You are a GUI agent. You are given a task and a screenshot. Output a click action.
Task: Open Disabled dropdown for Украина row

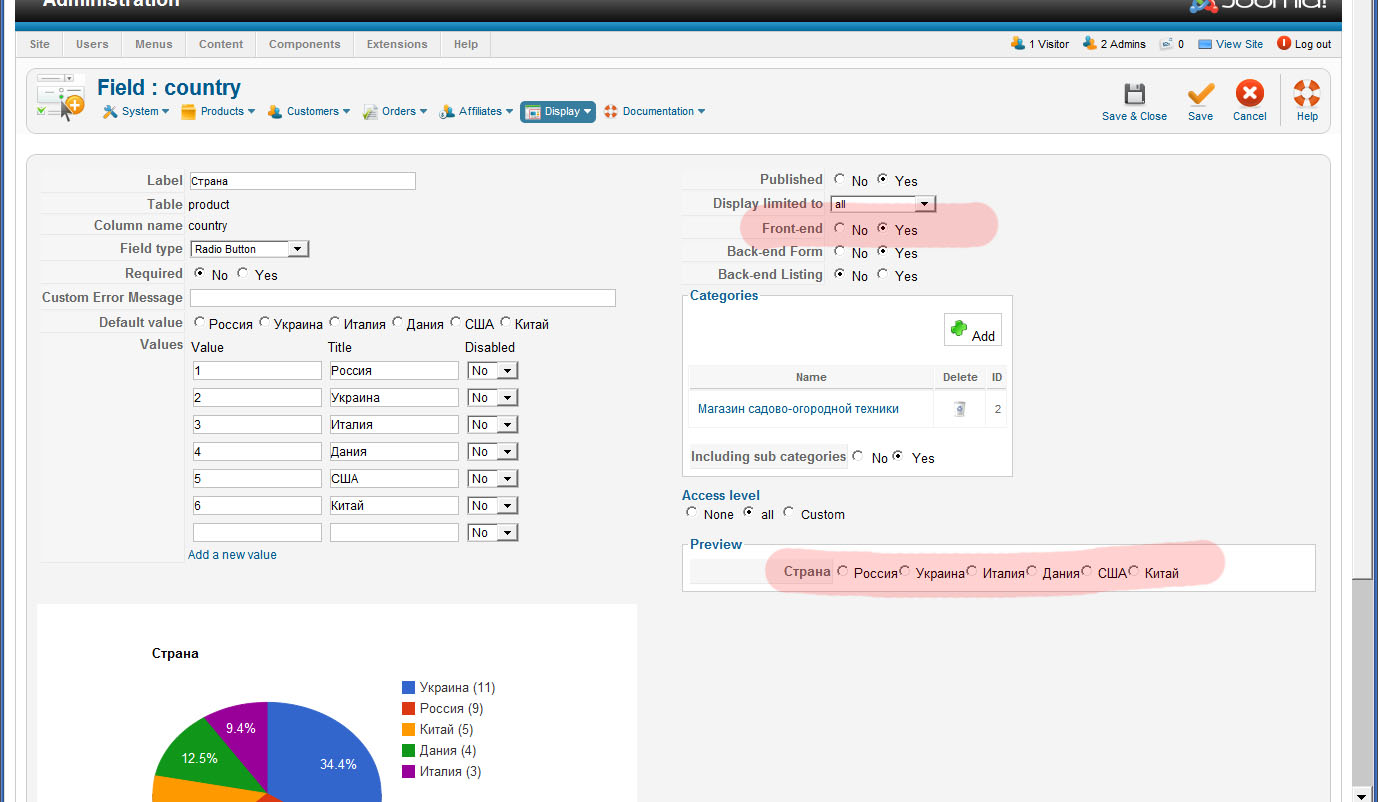(493, 398)
